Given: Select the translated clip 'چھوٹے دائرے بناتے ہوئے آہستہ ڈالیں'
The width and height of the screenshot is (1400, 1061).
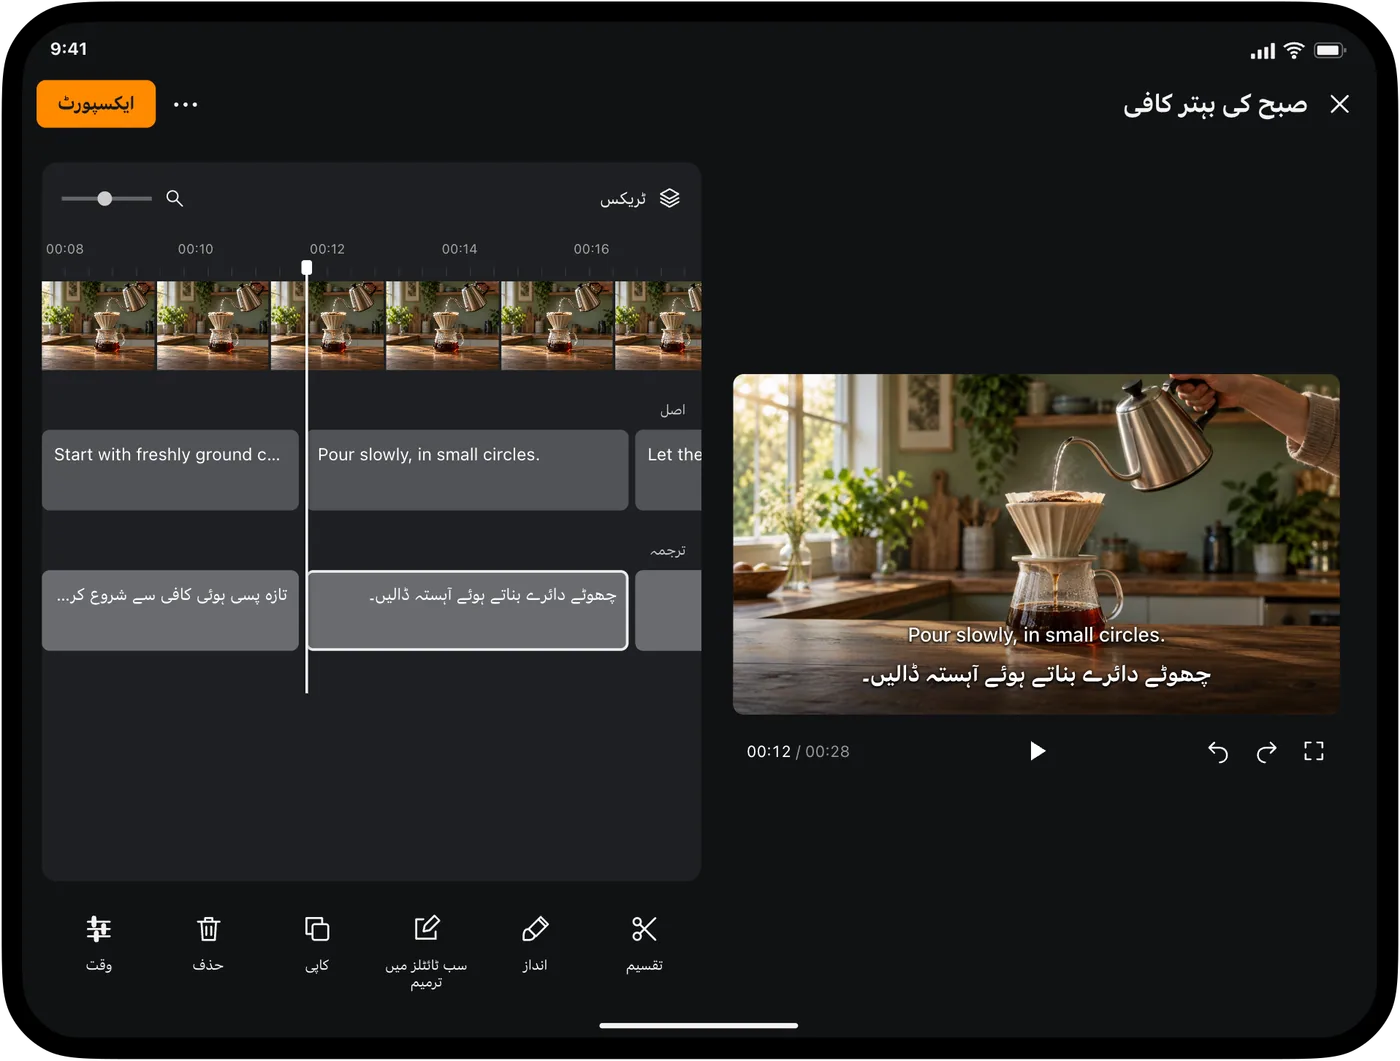Looking at the screenshot, I should 468,611.
